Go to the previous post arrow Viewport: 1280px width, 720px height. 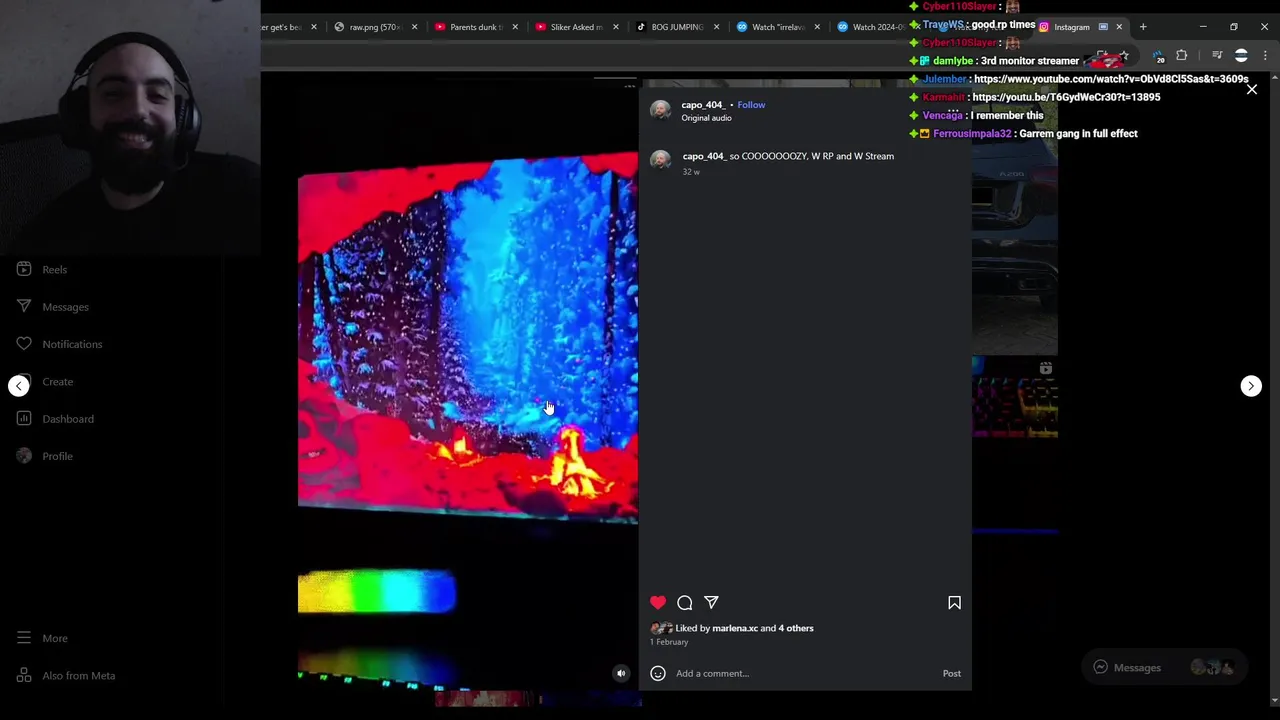pos(19,386)
